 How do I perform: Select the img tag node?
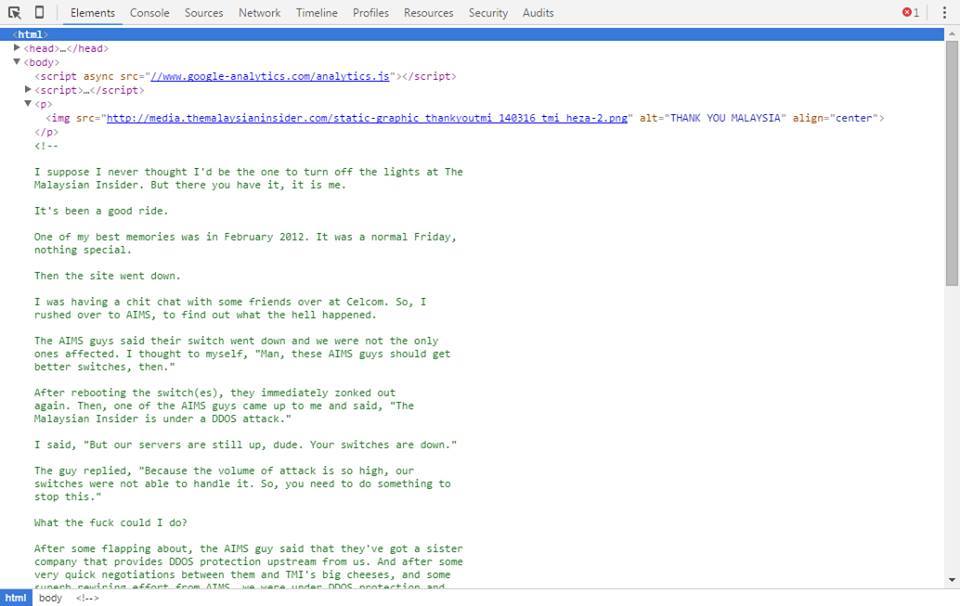[x=465, y=118]
